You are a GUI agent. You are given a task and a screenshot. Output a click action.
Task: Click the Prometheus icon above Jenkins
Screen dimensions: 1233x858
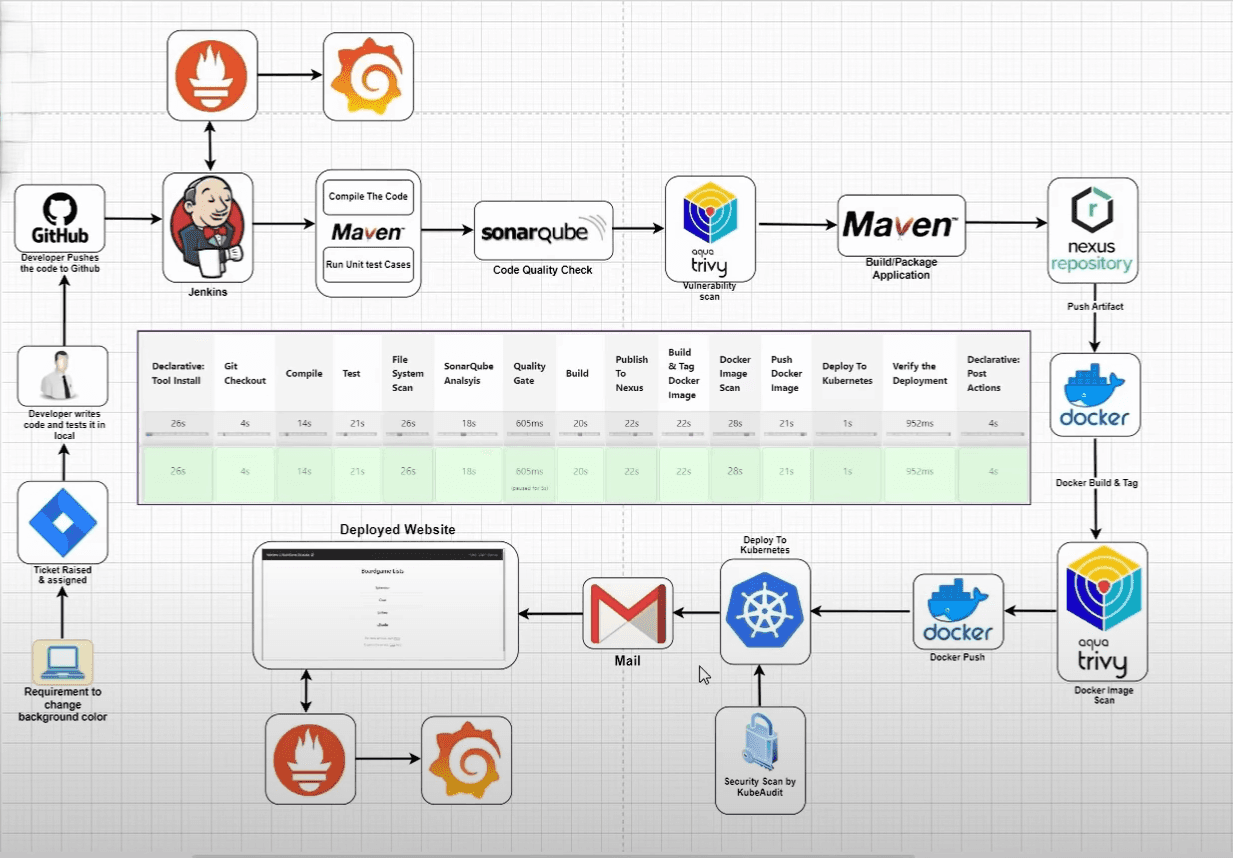[212, 76]
